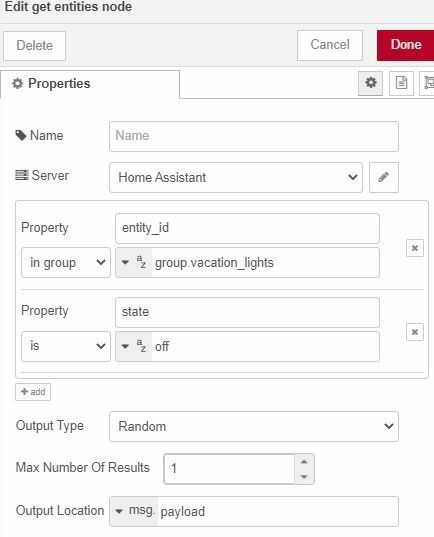The width and height of the screenshot is (434, 537).
Task: Open type selector for off value
Action: click(x=134, y=346)
